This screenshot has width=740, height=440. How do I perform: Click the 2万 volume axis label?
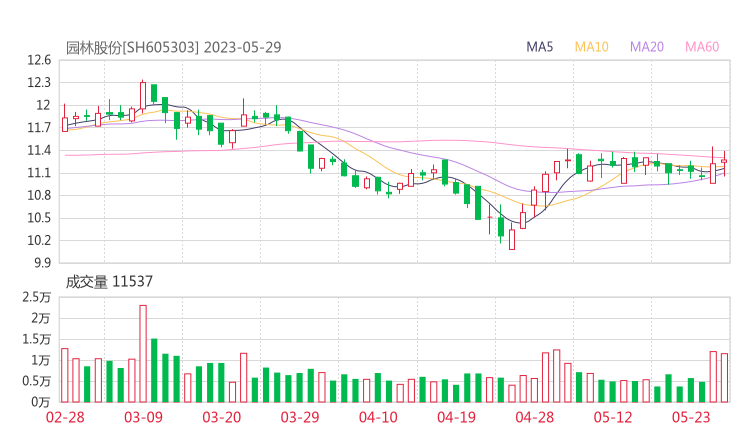click(x=41, y=319)
